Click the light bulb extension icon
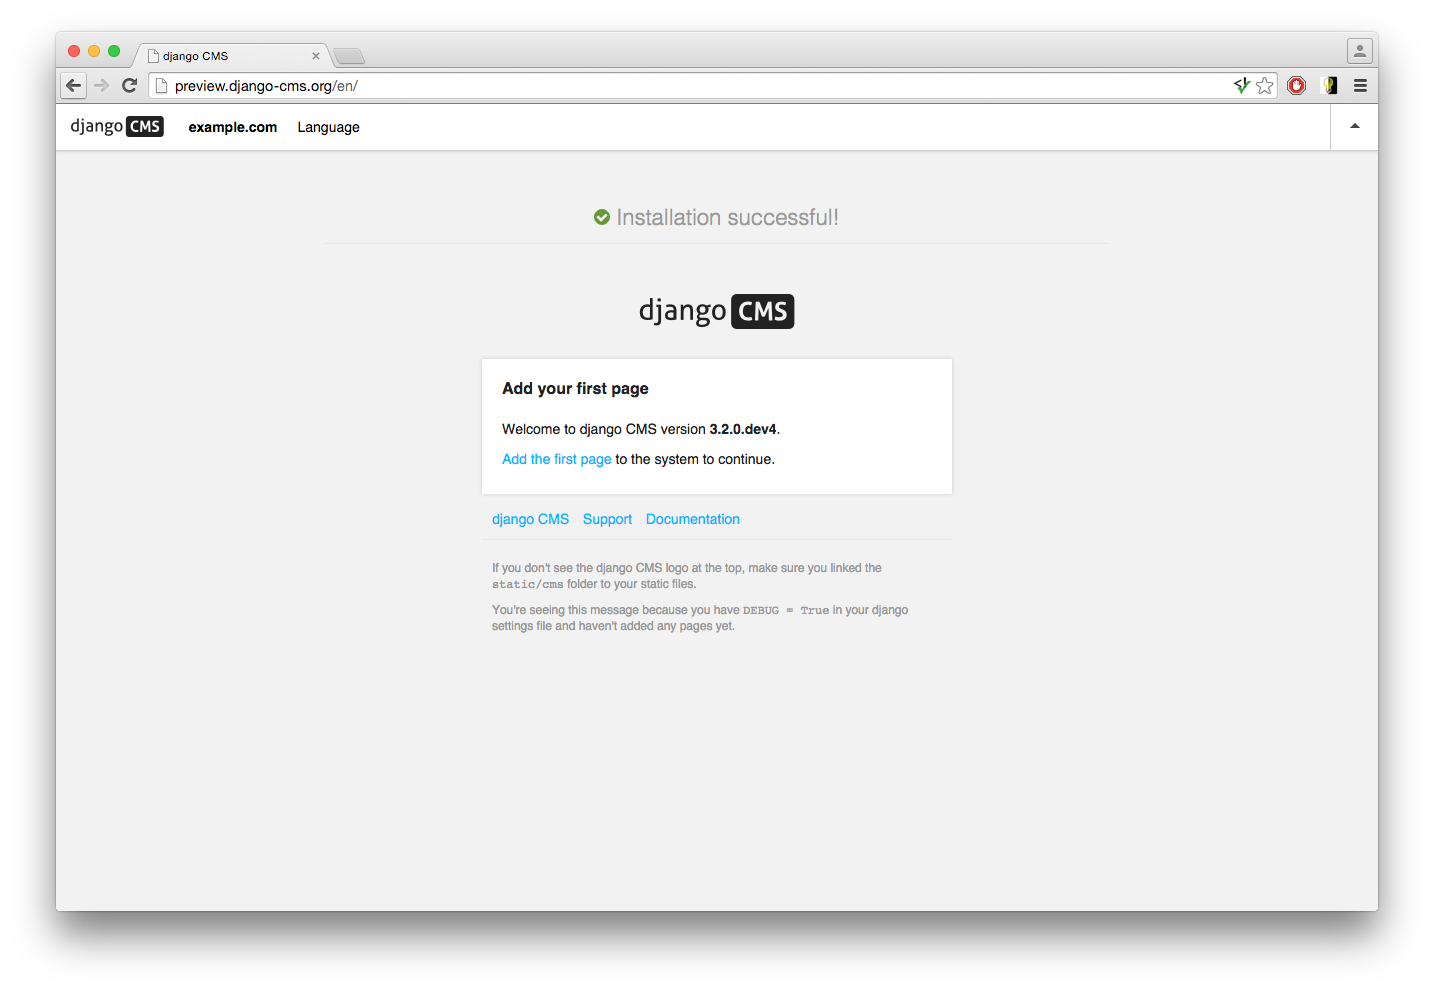This screenshot has height=991, width=1434. (1329, 86)
